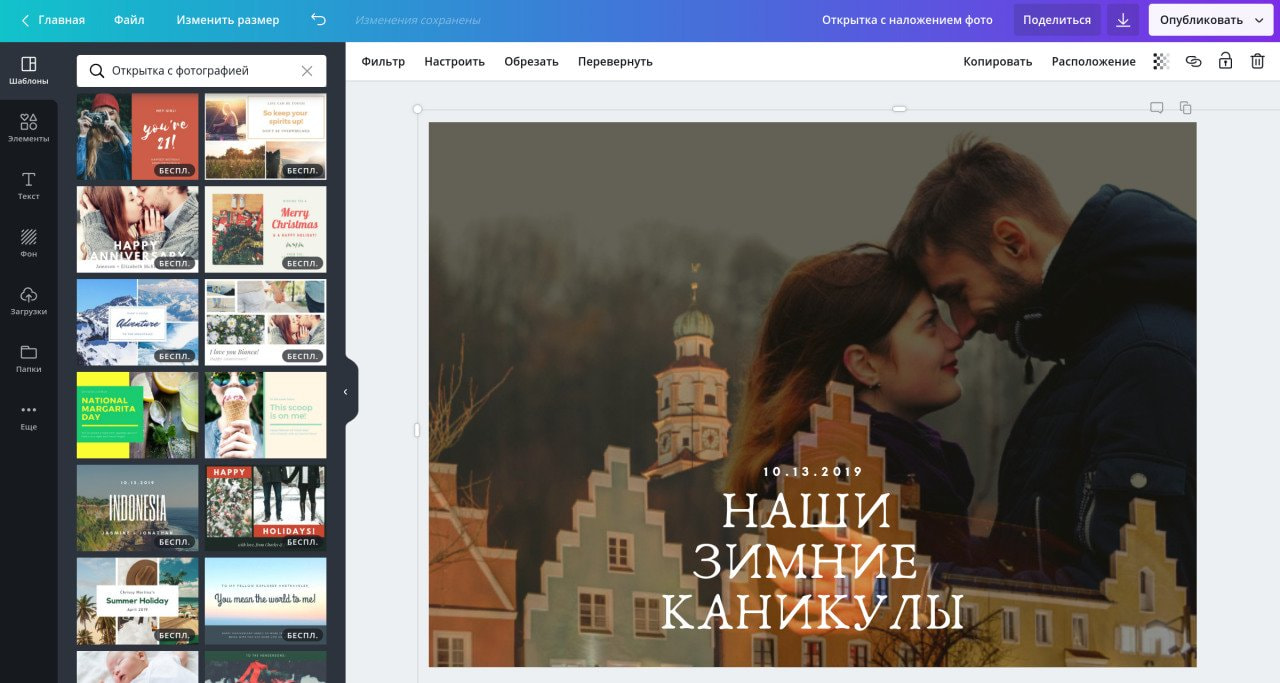Select the Indonesia template thumbnail
1280x683 pixels.
click(x=137, y=508)
